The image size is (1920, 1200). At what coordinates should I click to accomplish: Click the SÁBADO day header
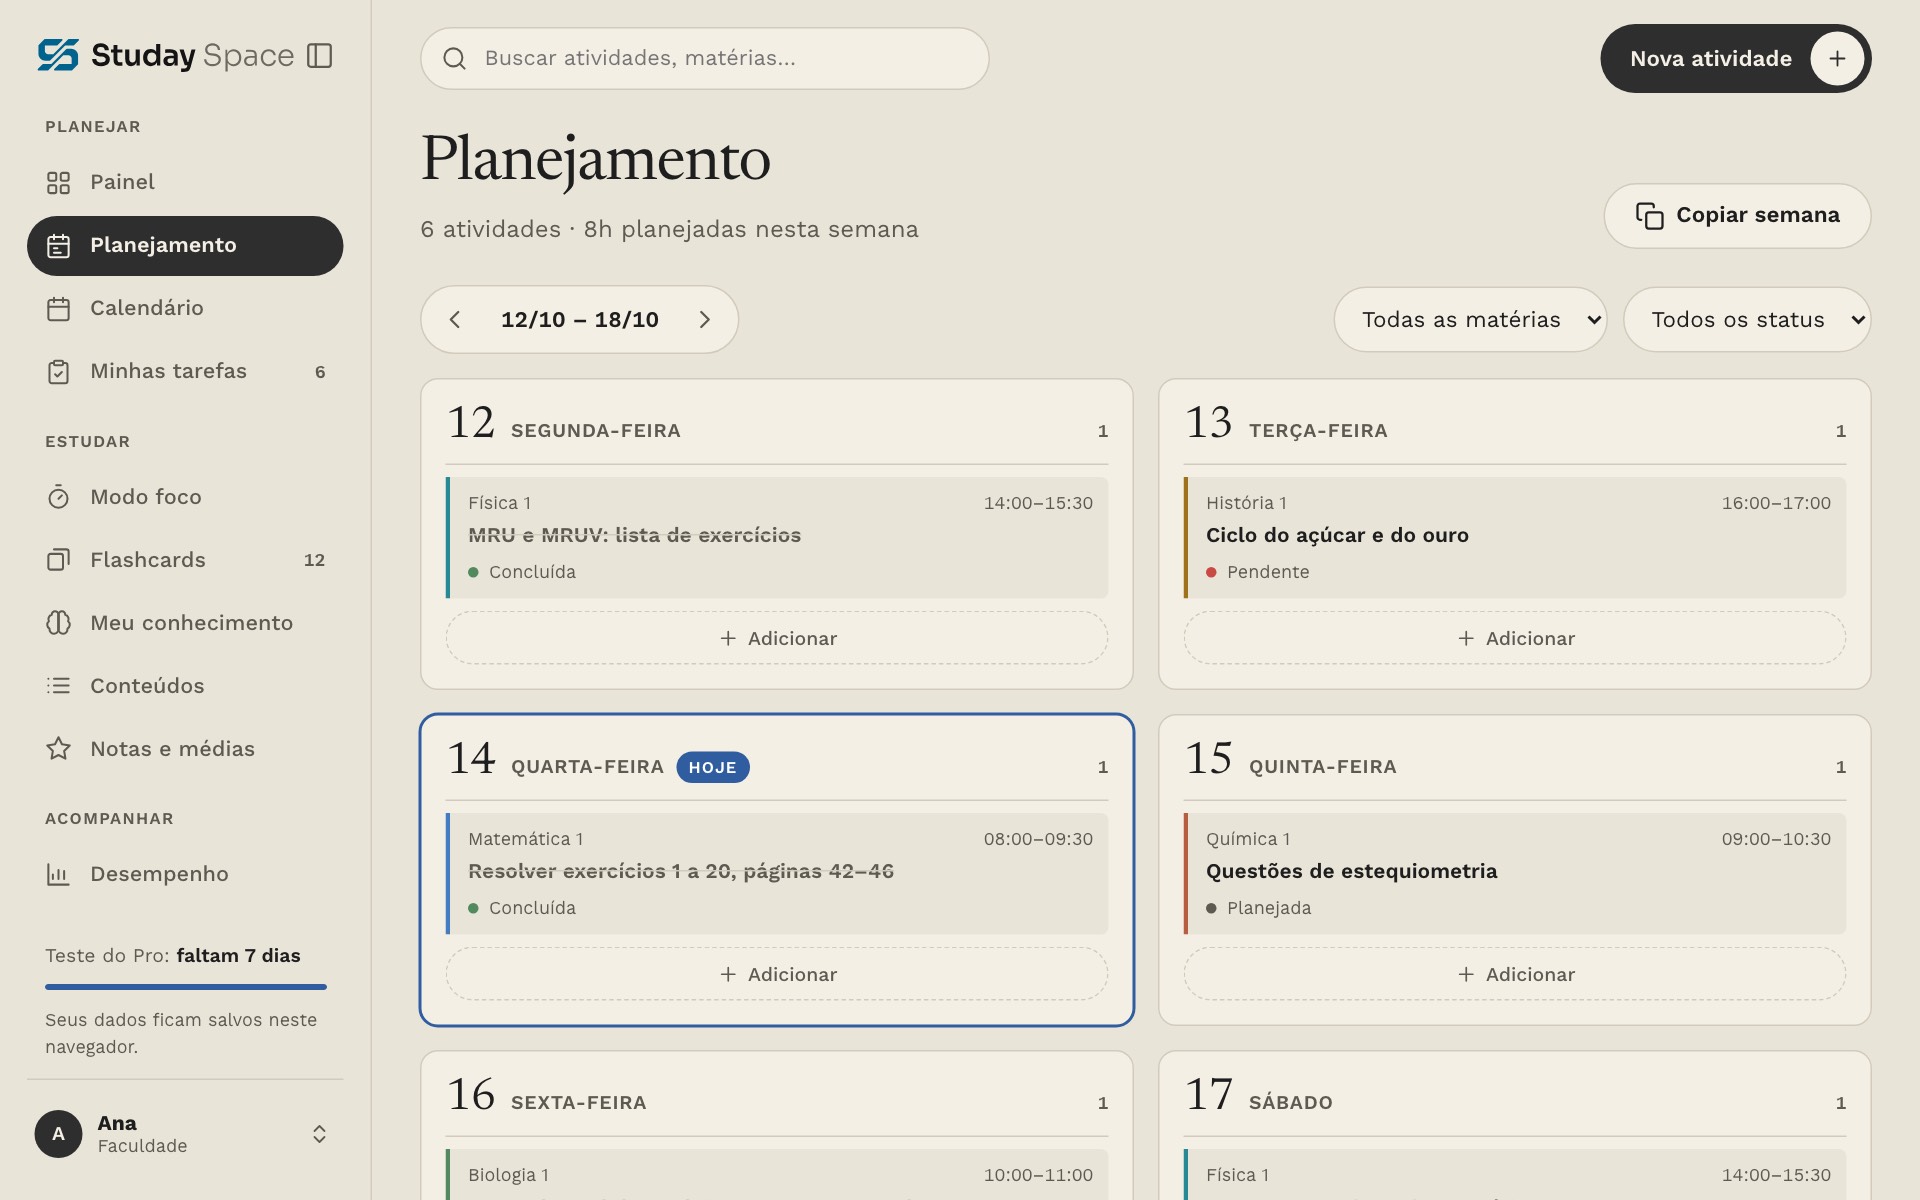pyautogui.click(x=1291, y=1102)
